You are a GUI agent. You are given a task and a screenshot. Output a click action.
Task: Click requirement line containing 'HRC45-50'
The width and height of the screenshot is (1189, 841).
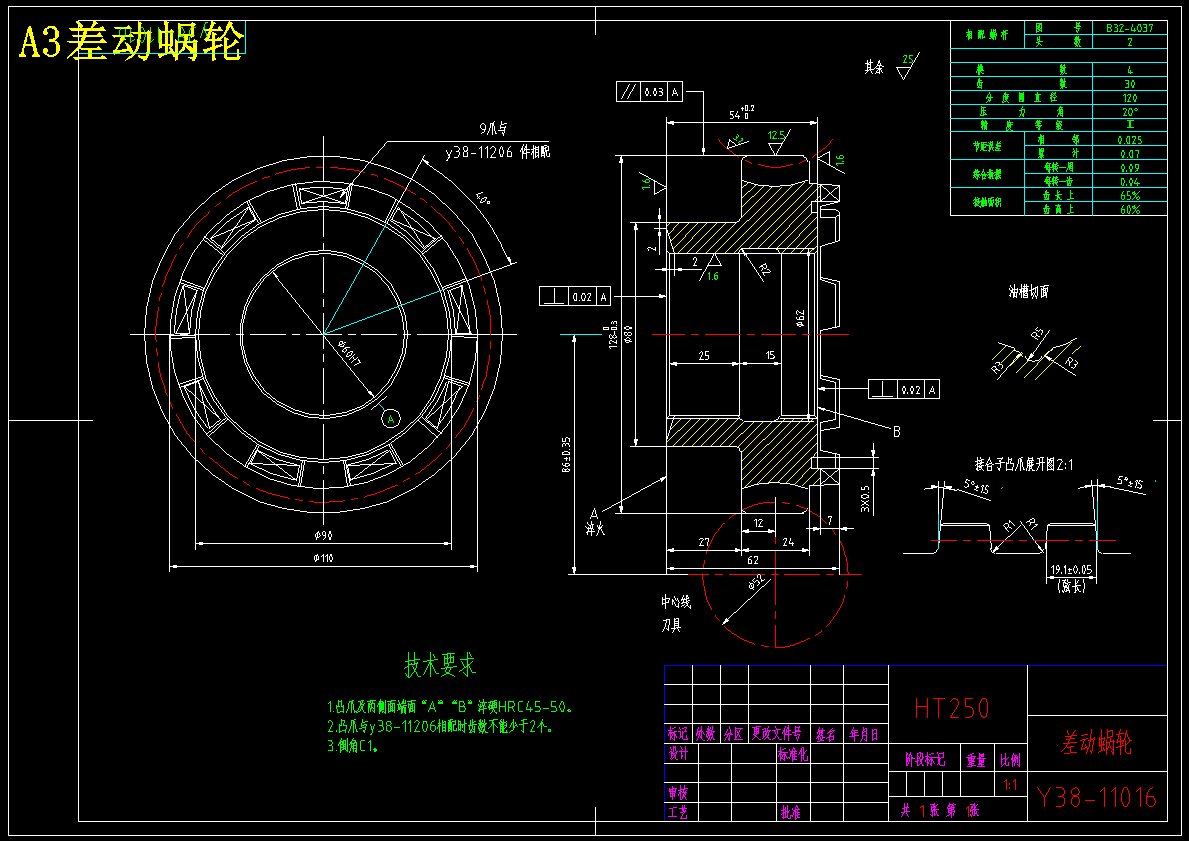tap(450, 707)
